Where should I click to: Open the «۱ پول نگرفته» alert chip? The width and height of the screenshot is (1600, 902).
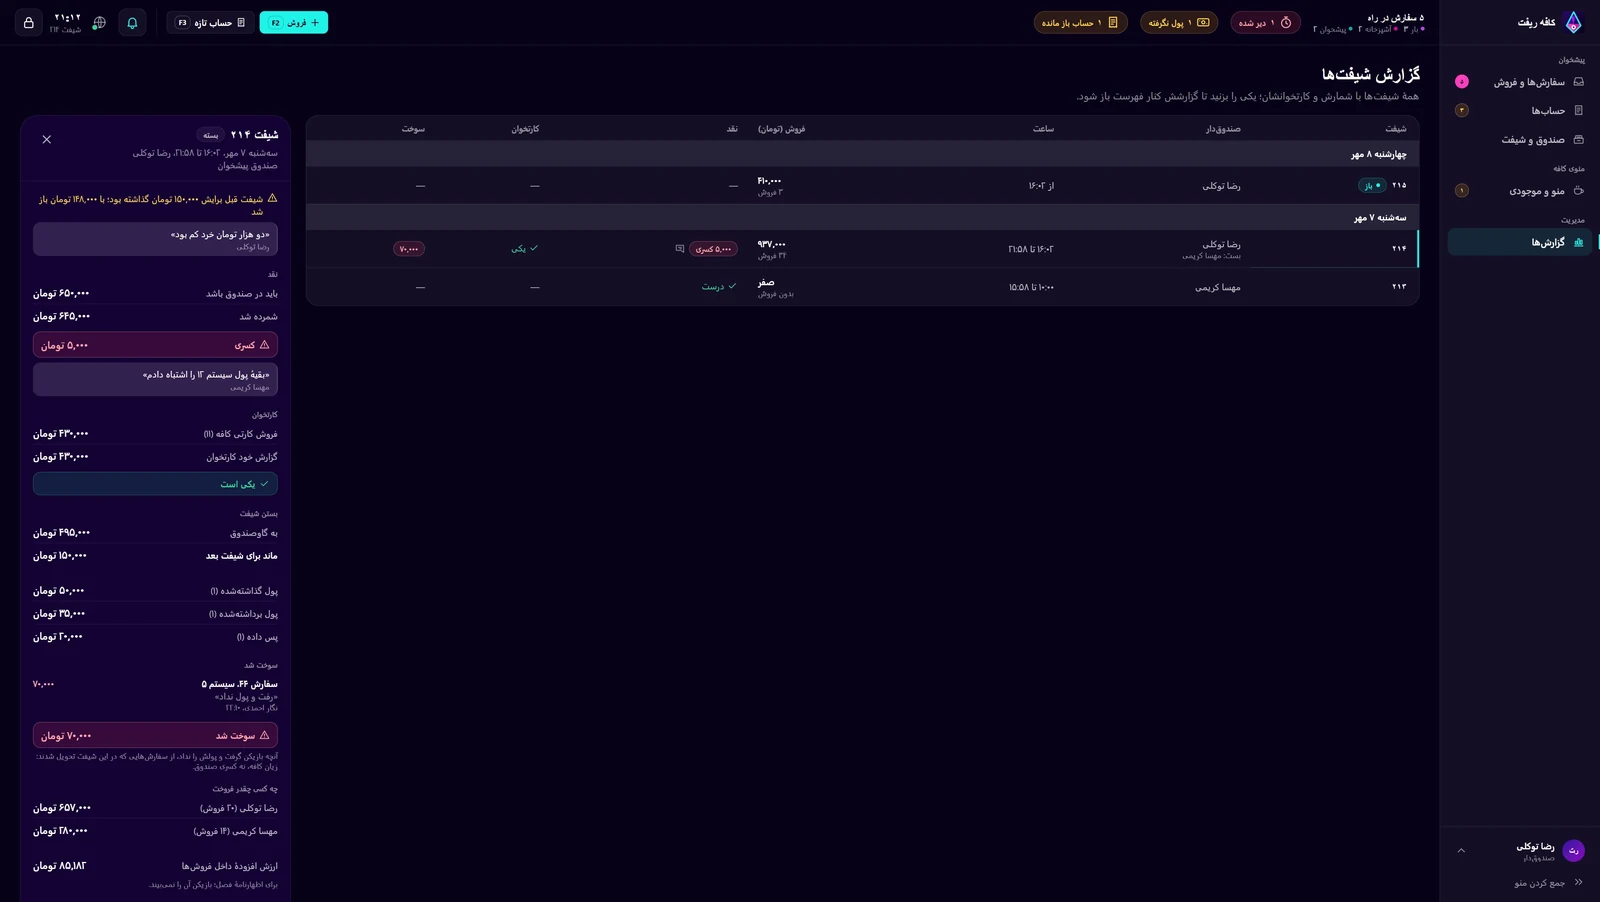click(1179, 22)
